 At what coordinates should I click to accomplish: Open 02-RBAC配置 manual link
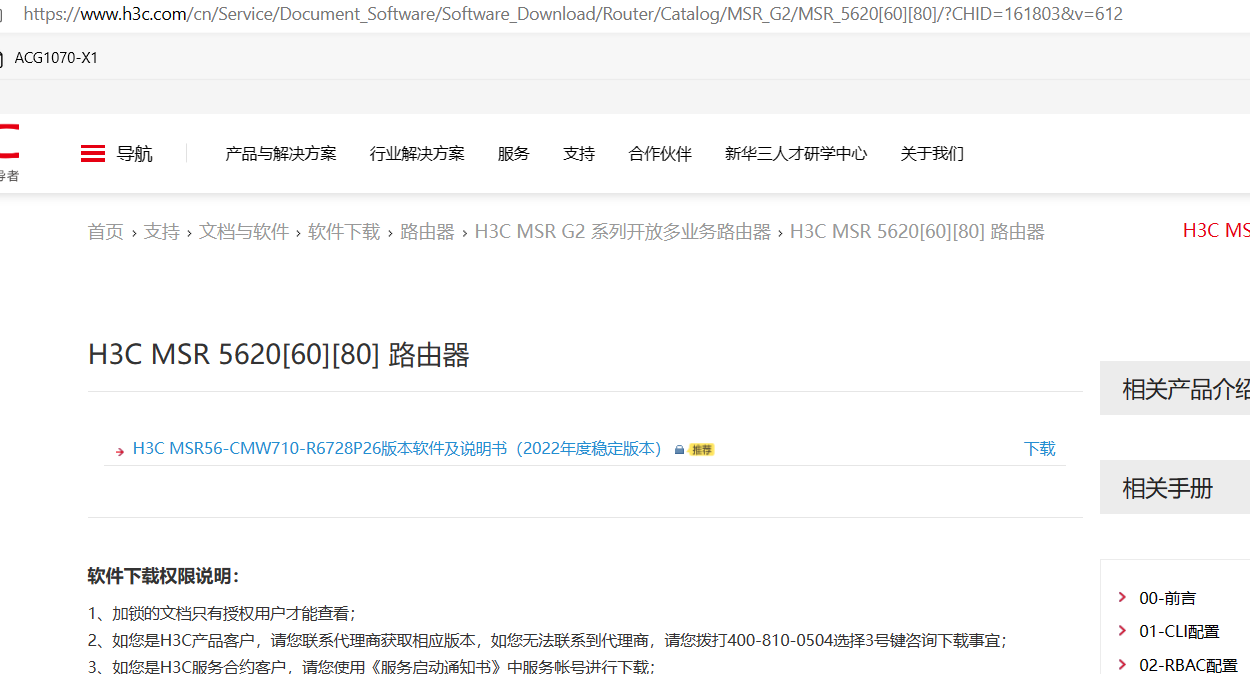(x=1189, y=665)
